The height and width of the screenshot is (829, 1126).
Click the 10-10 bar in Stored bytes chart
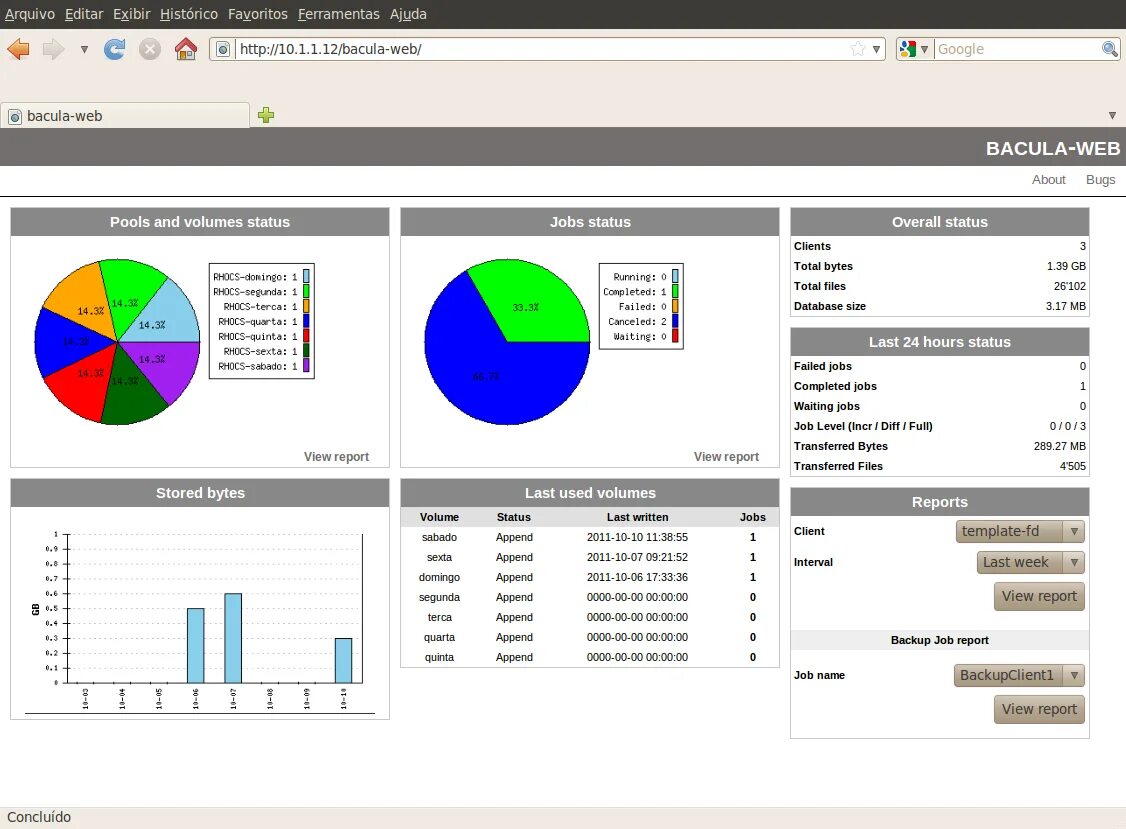coord(344,660)
